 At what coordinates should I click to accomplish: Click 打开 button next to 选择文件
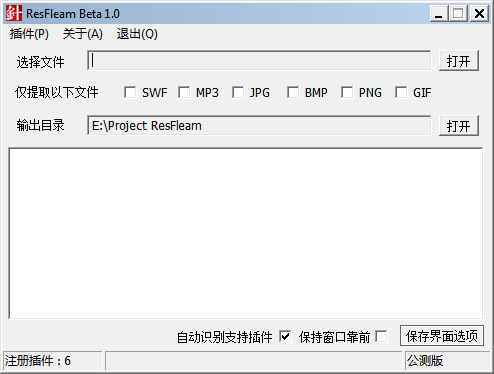pyautogui.click(x=459, y=61)
